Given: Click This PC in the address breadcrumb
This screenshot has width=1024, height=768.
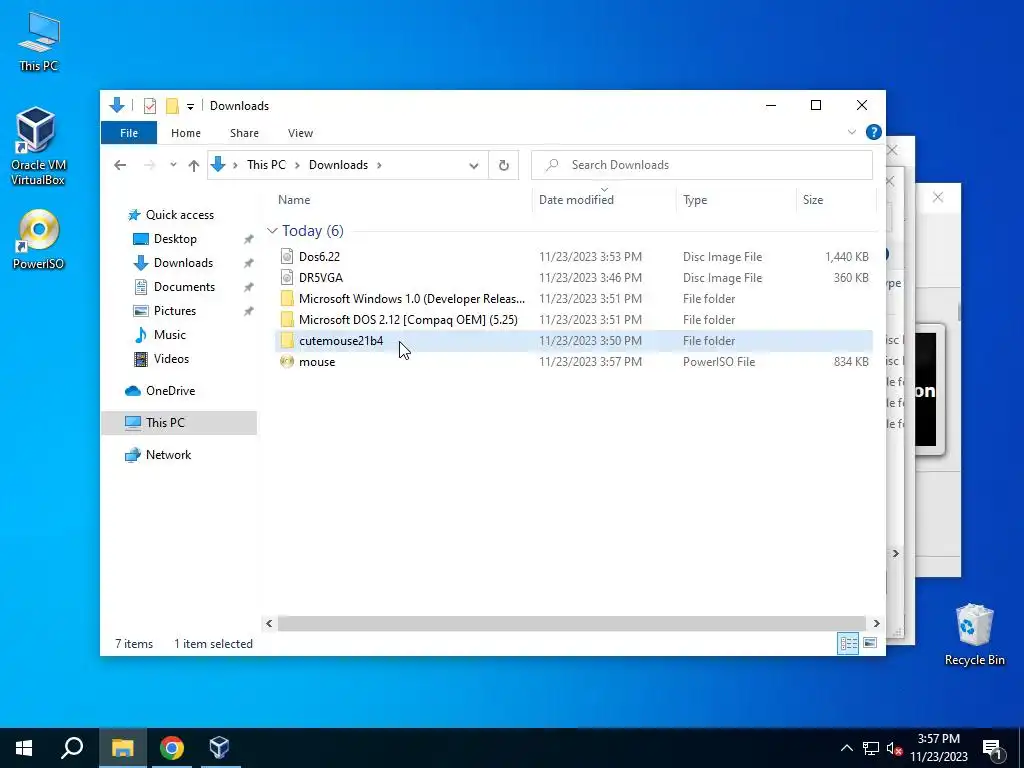Looking at the screenshot, I should (266, 165).
